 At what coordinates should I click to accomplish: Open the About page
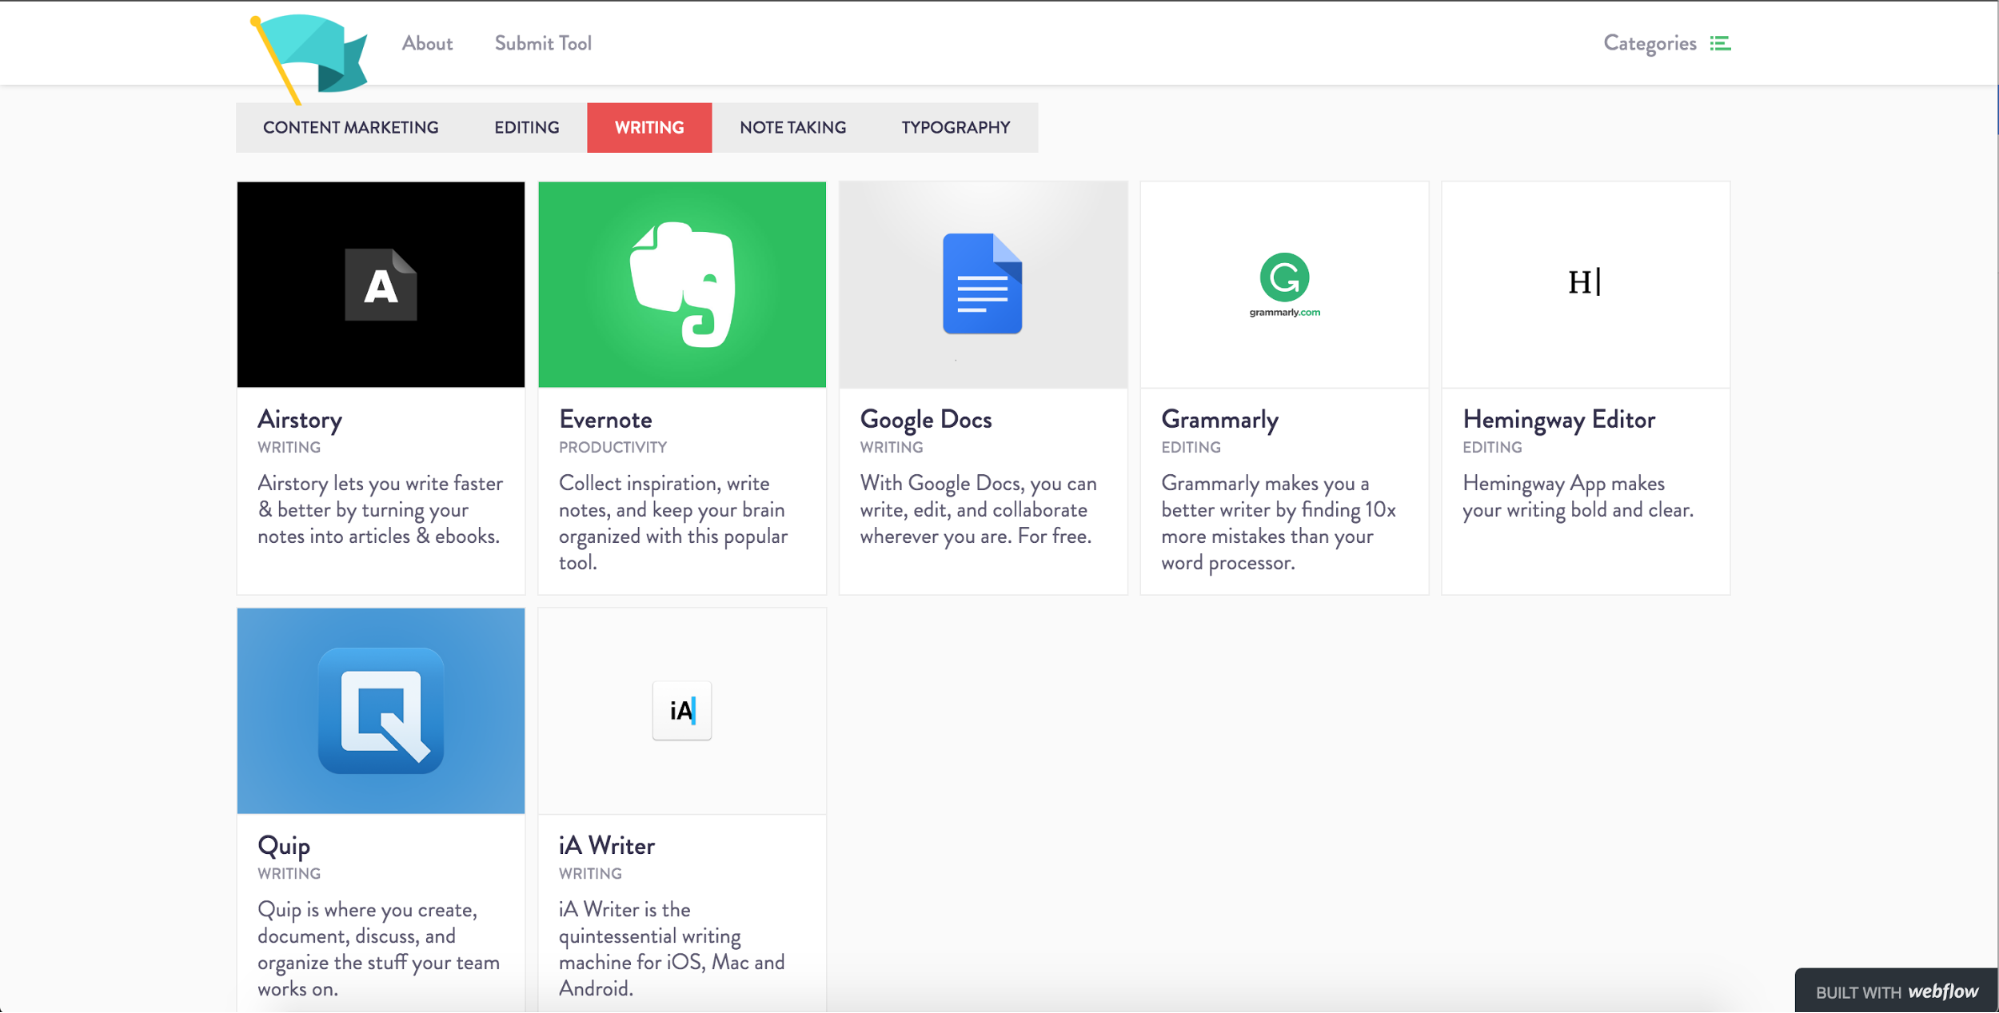click(427, 43)
